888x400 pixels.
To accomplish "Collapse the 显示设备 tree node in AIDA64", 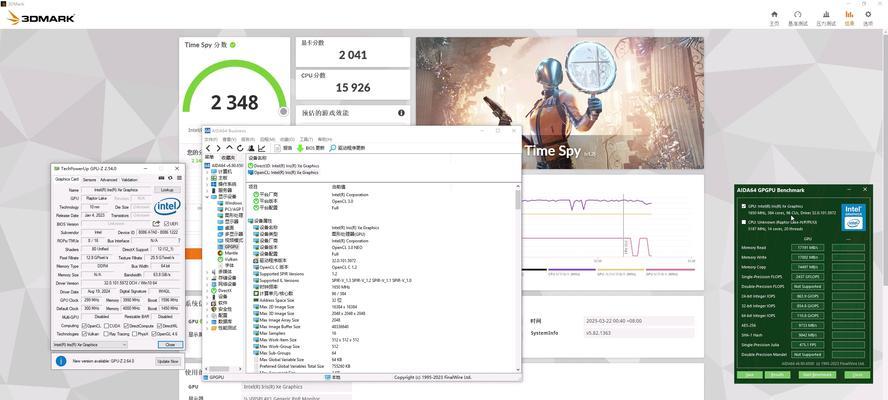I will (207, 197).
